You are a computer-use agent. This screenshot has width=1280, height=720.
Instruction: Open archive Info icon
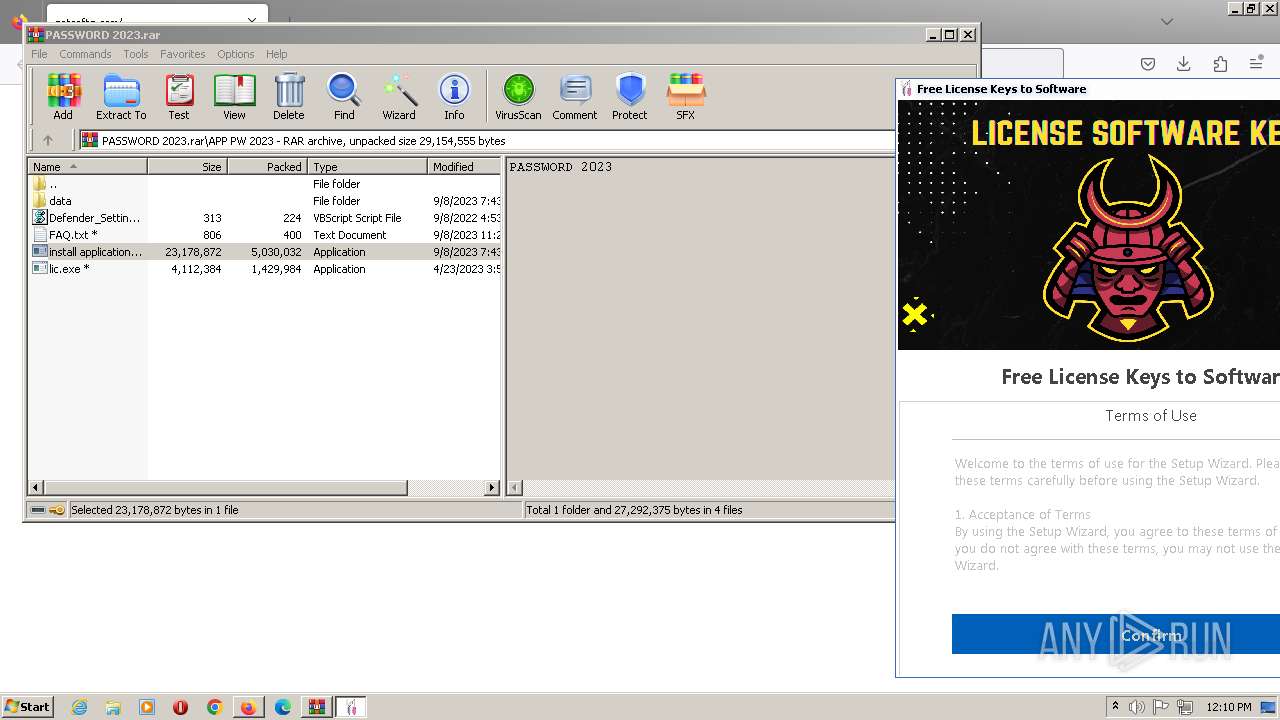point(454,97)
